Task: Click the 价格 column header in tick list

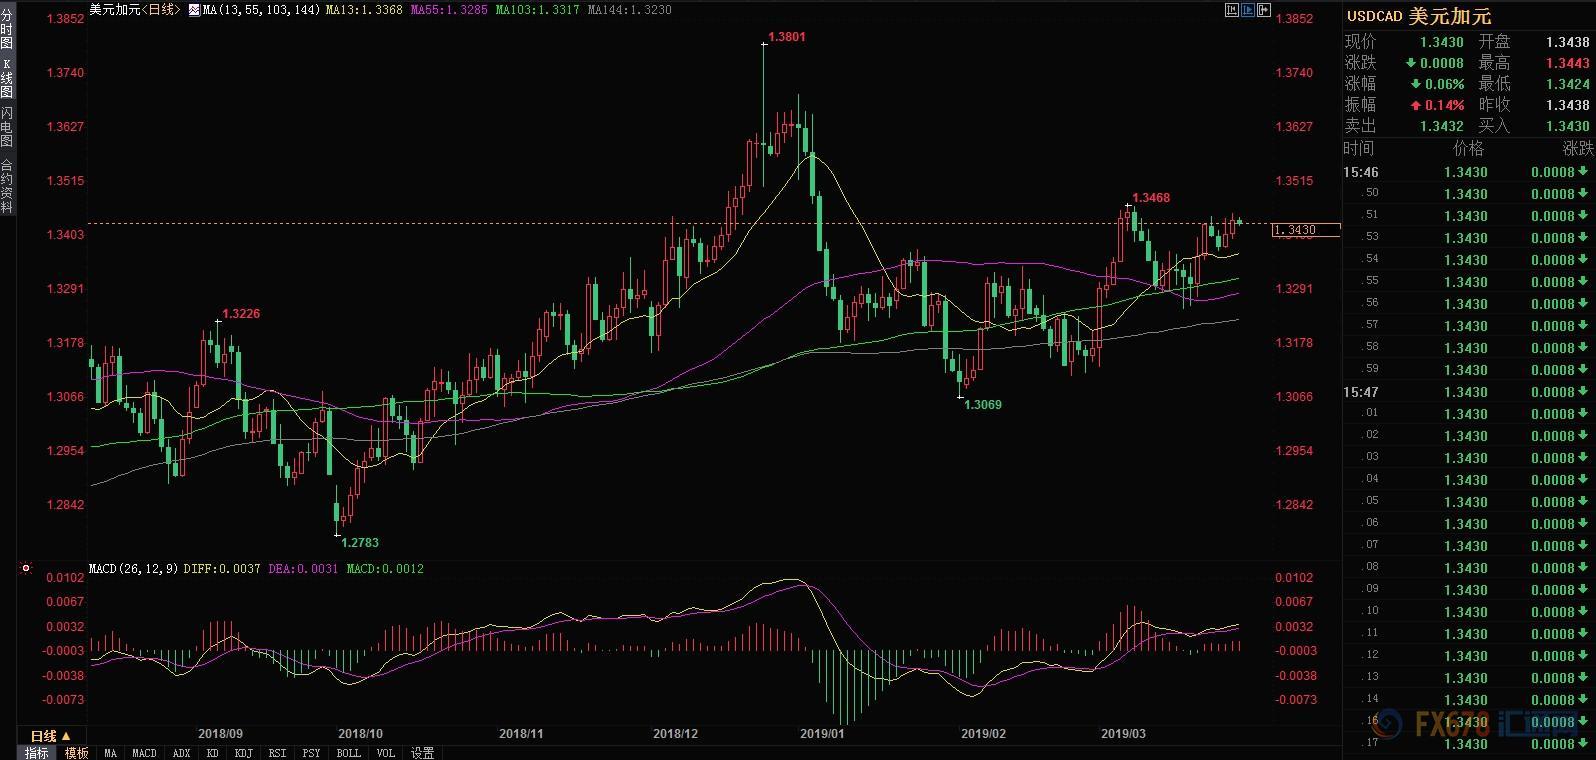Action: (x=1468, y=148)
